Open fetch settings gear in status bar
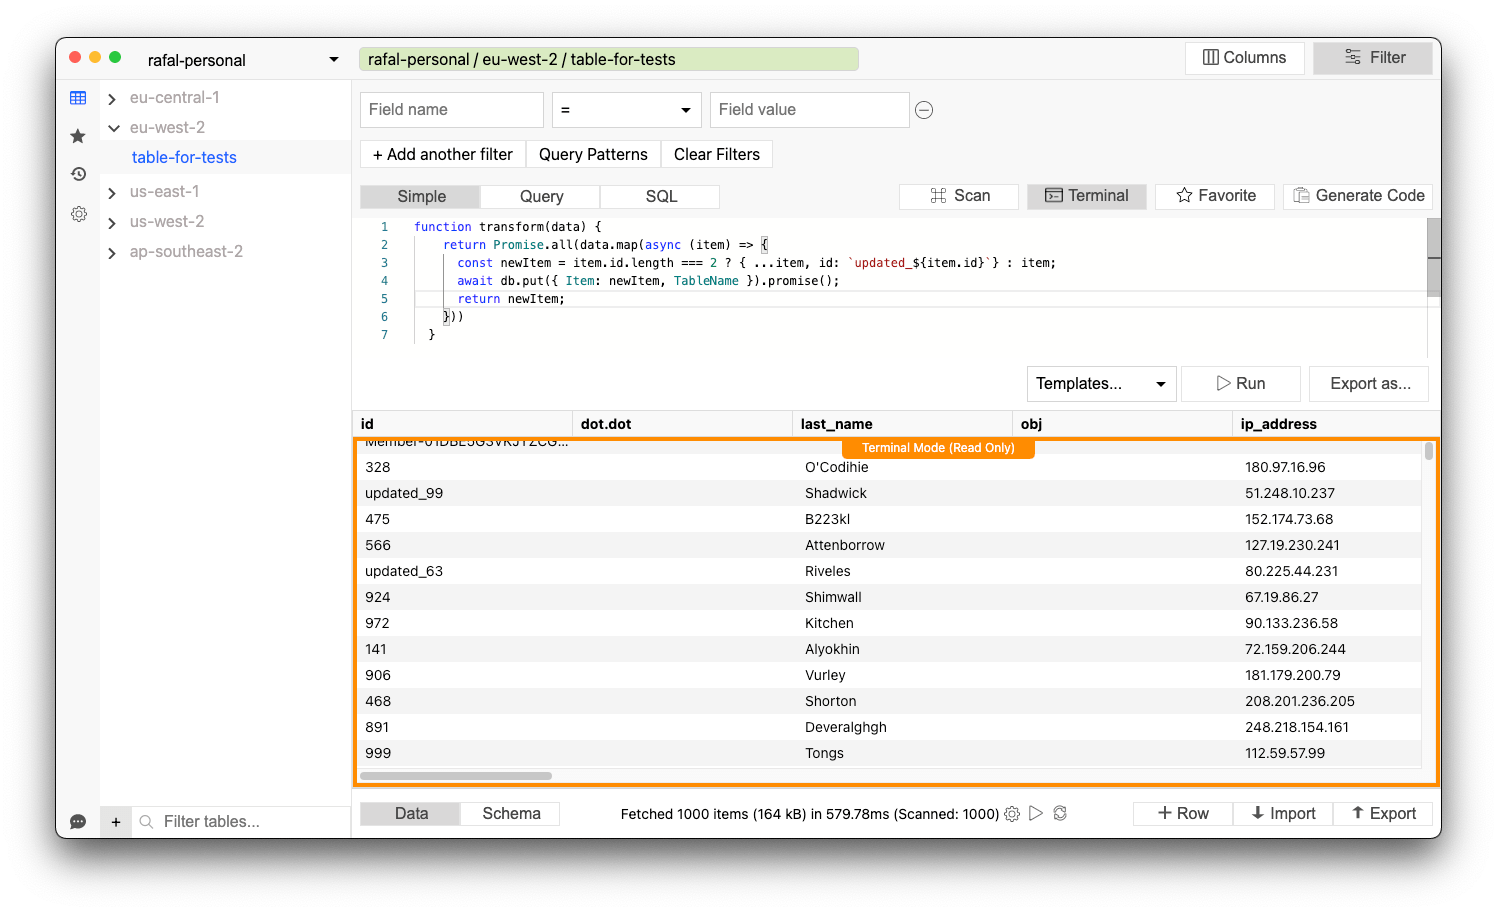 [x=1012, y=814]
